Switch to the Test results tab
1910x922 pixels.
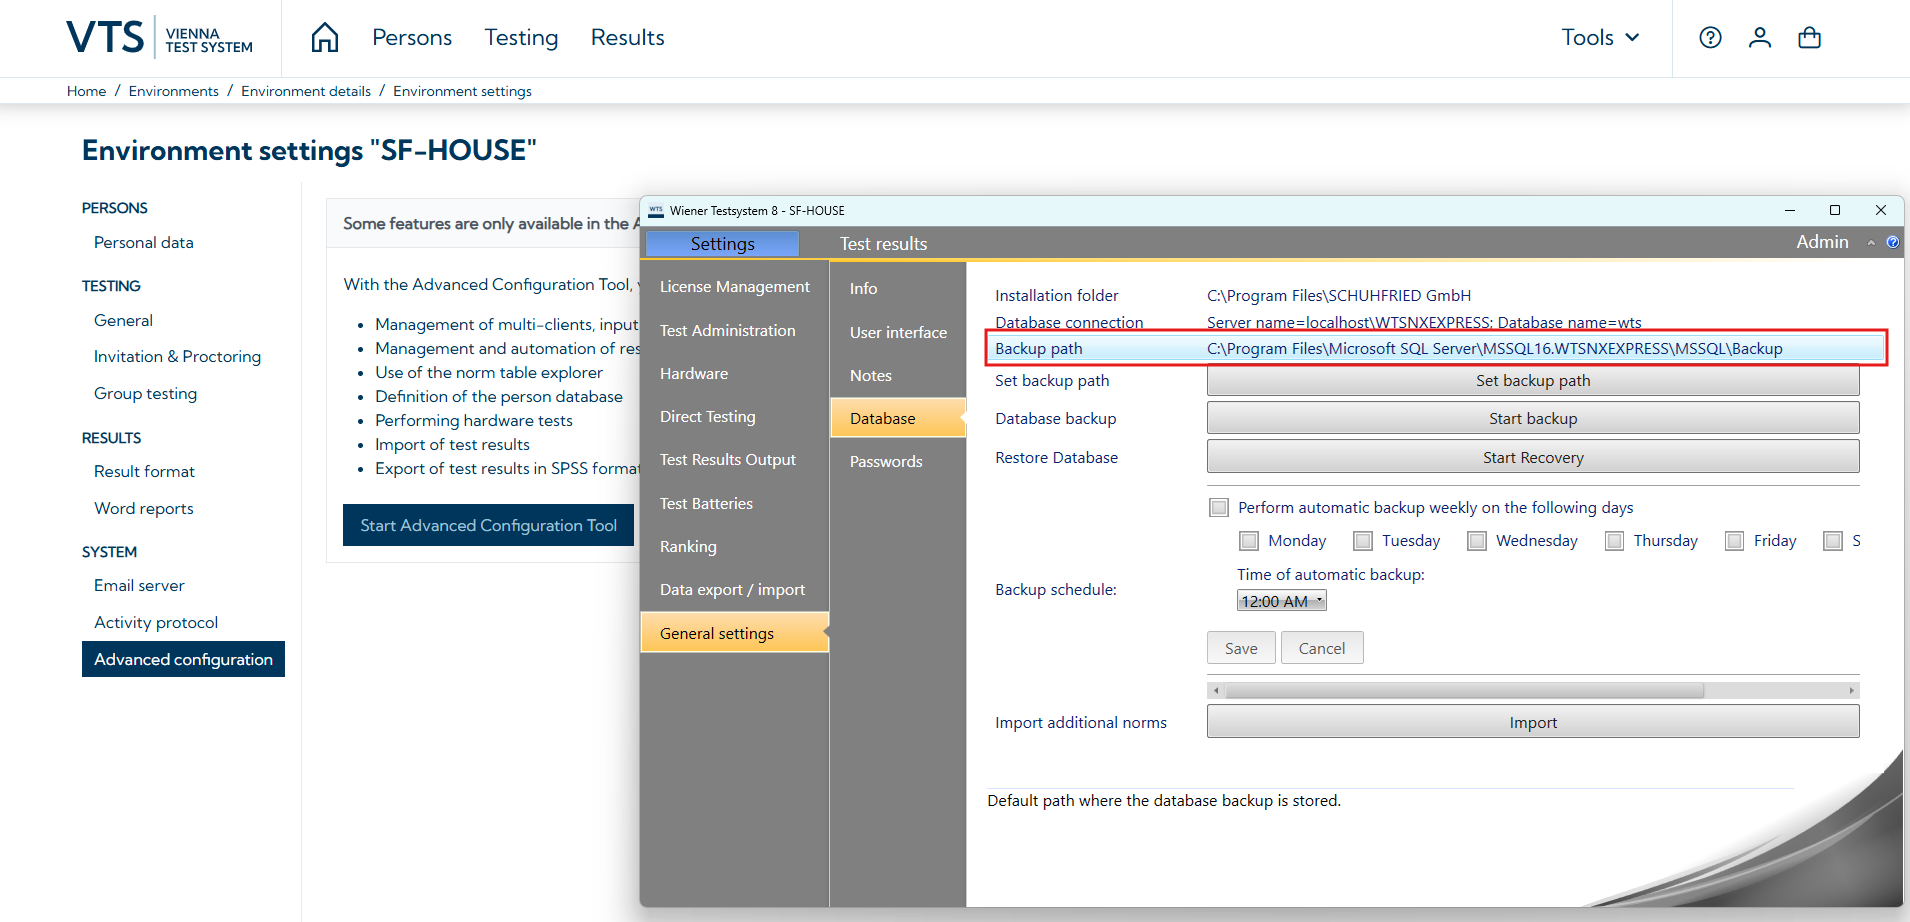883,244
